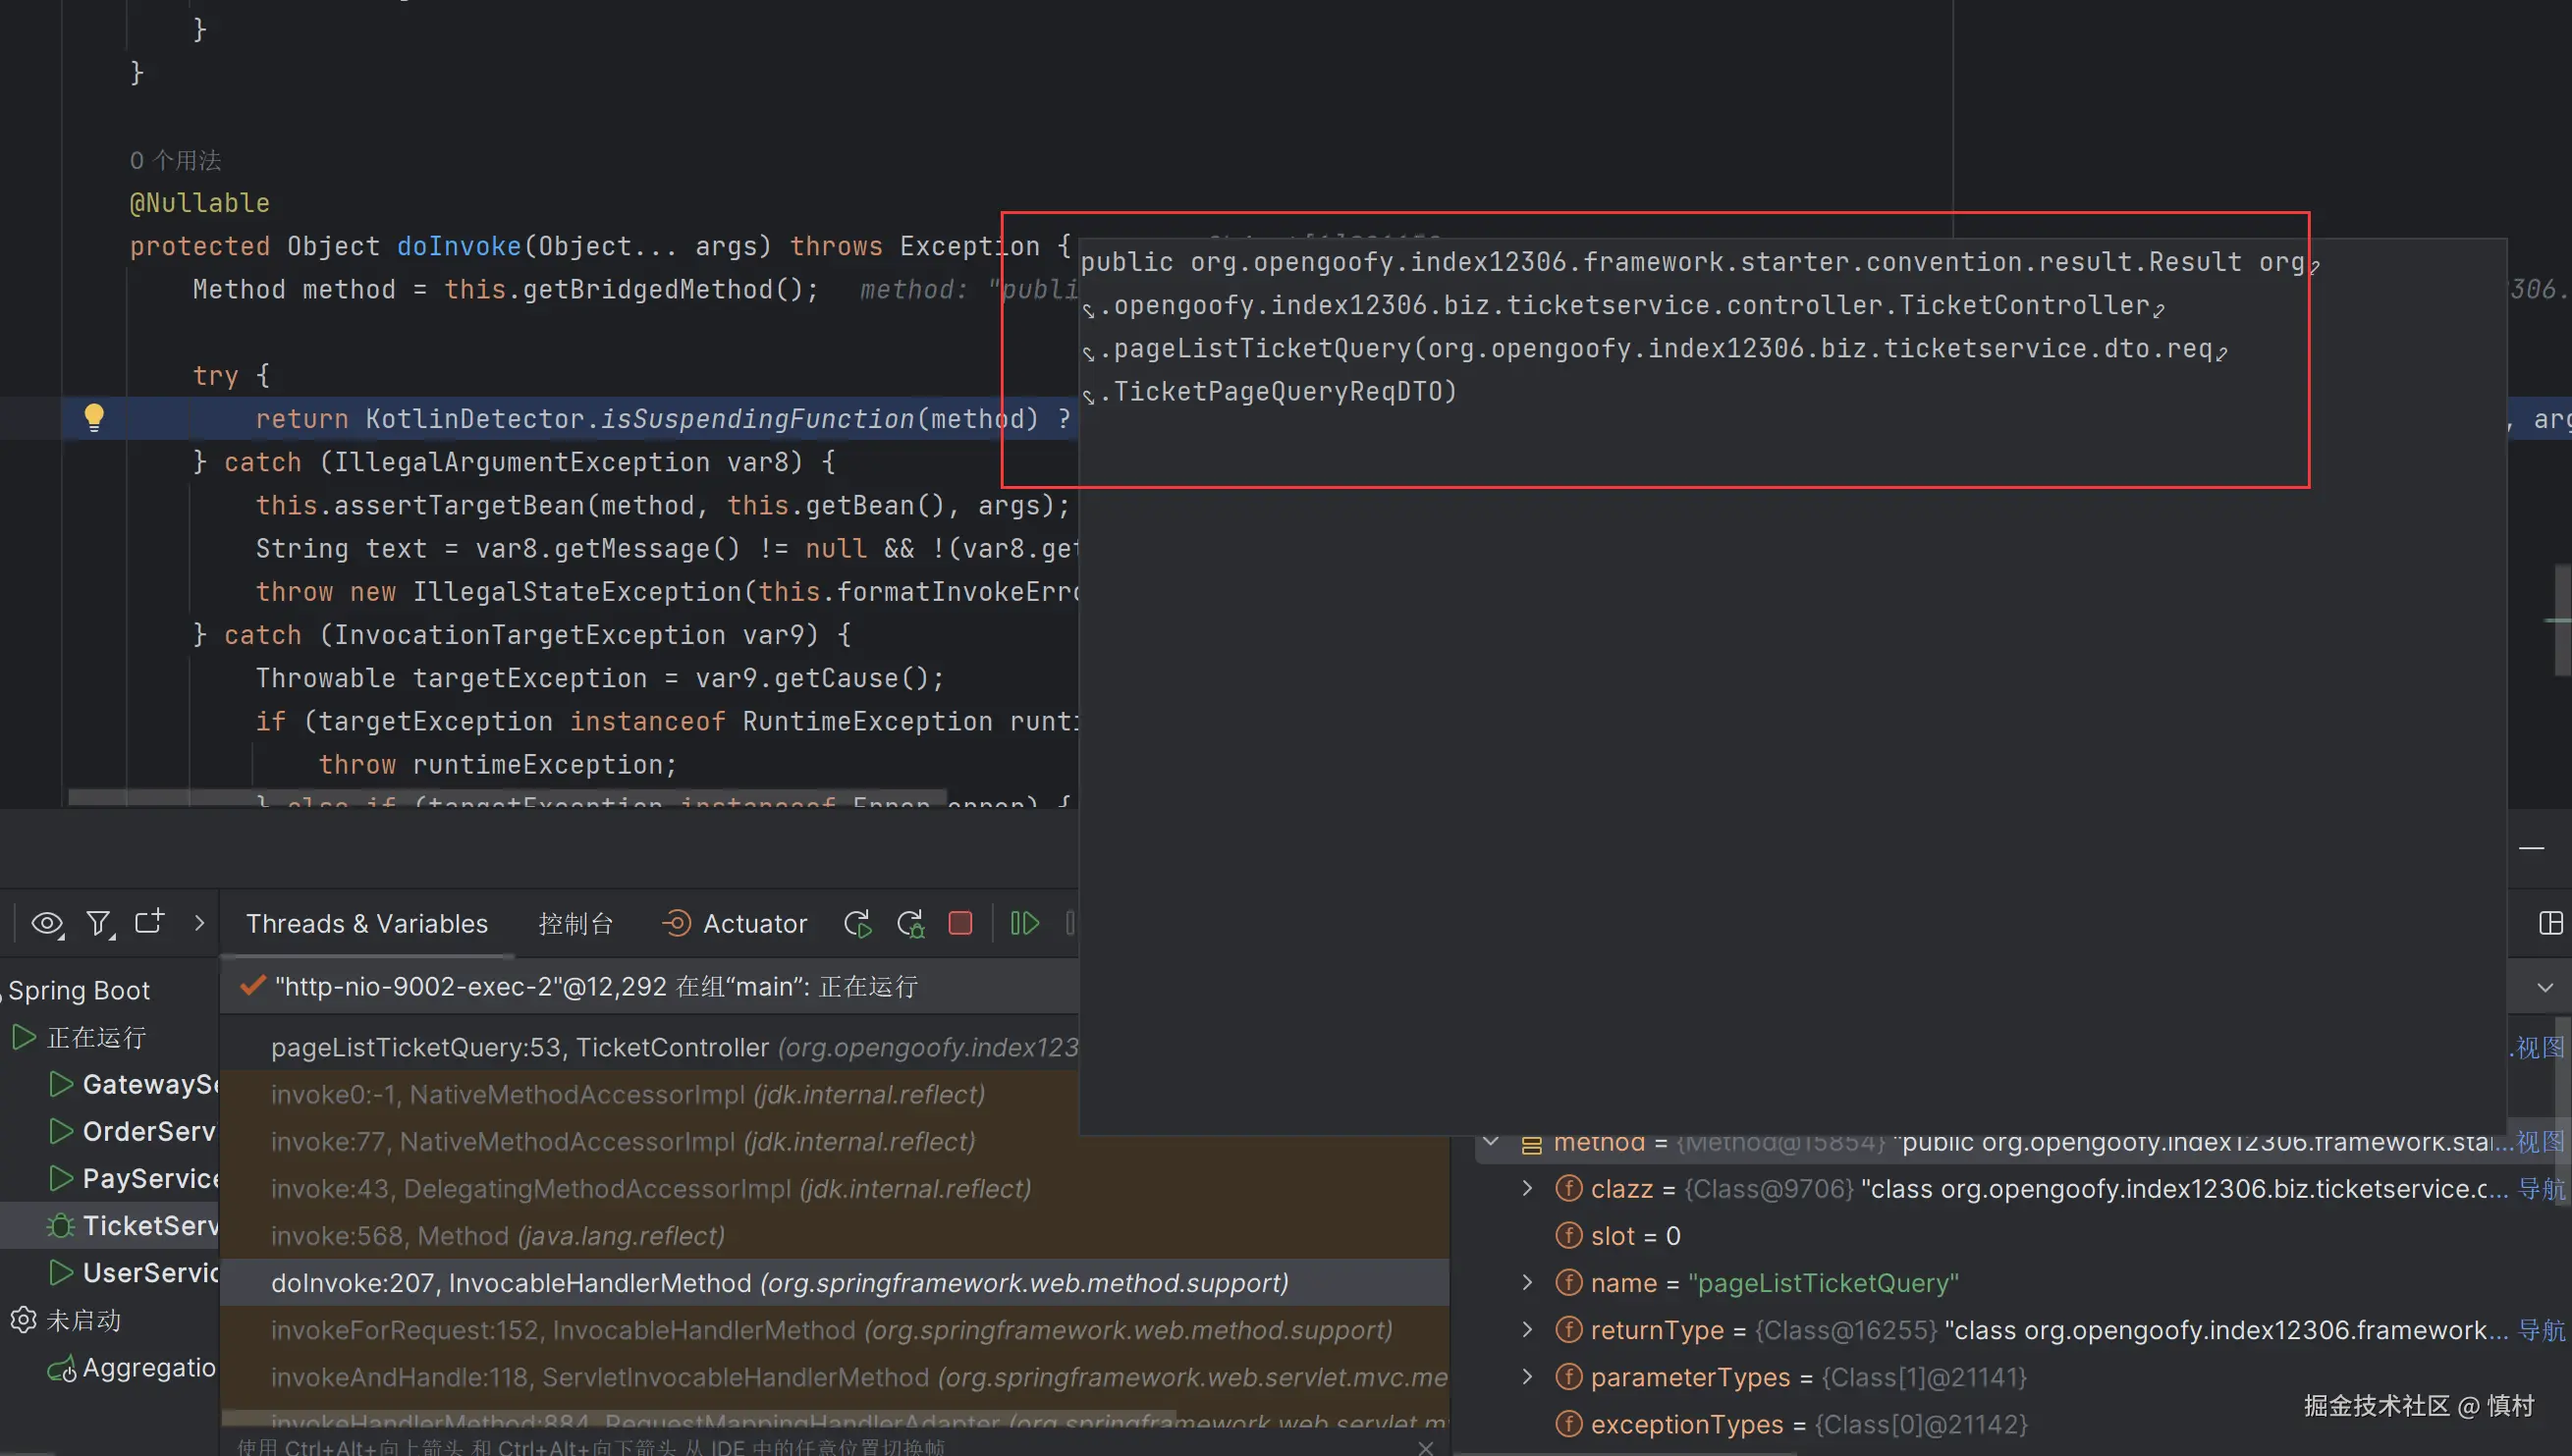2572x1456 pixels.
Task: Click the rerun in debug mode icon
Action: pos(910,923)
